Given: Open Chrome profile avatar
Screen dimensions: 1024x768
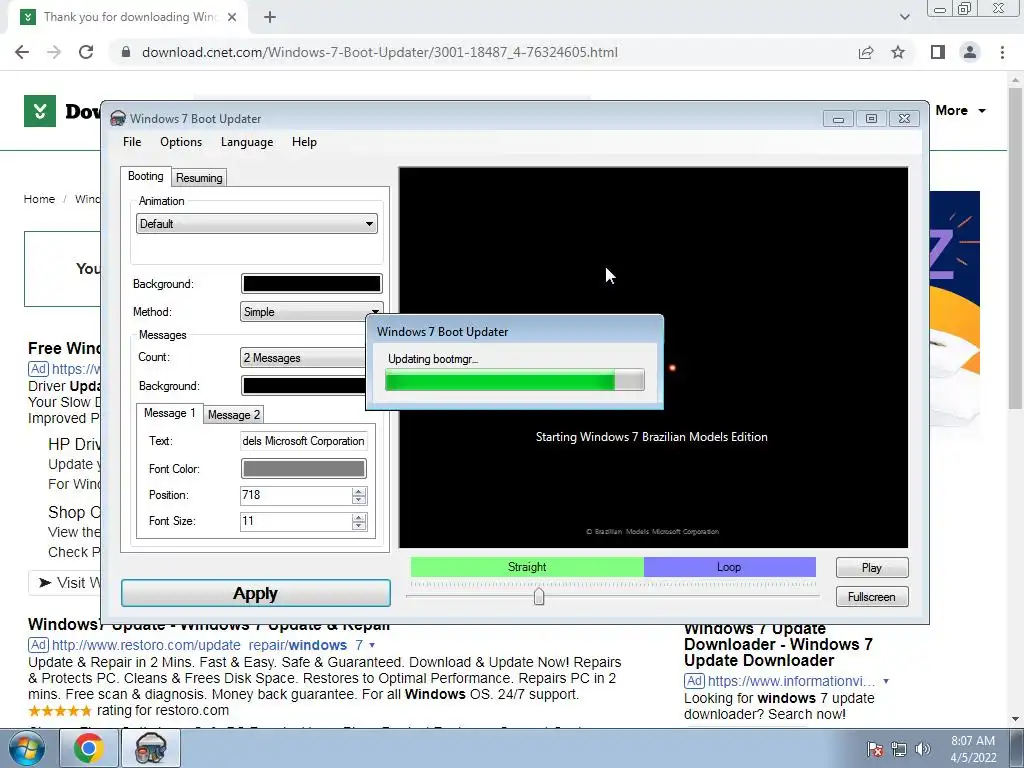Looking at the screenshot, I should (x=970, y=52).
